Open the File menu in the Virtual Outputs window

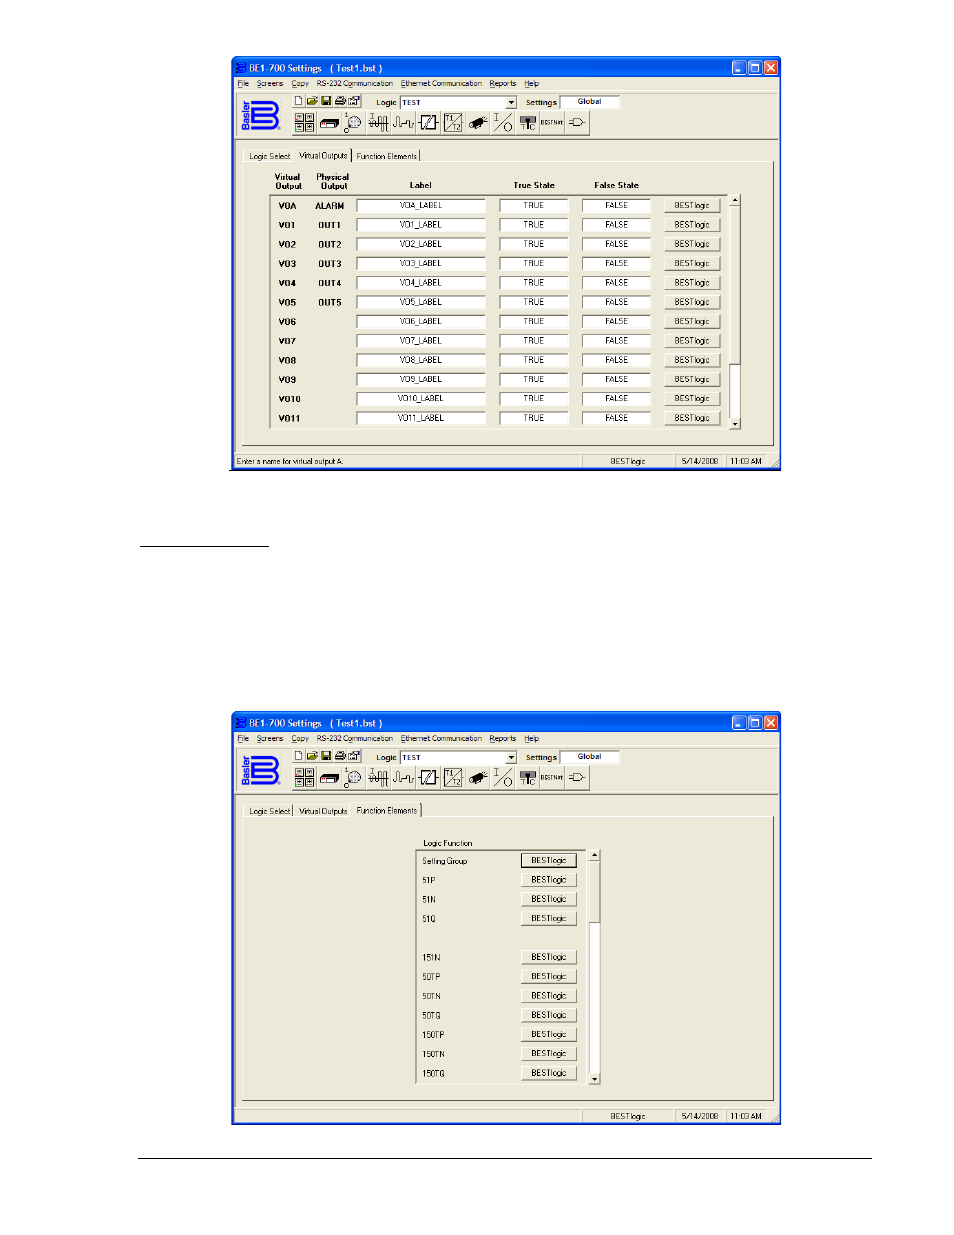243,84
